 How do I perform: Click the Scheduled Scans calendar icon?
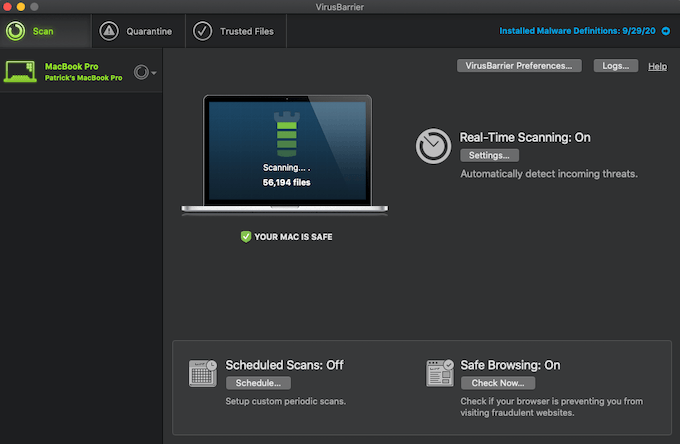point(203,373)
